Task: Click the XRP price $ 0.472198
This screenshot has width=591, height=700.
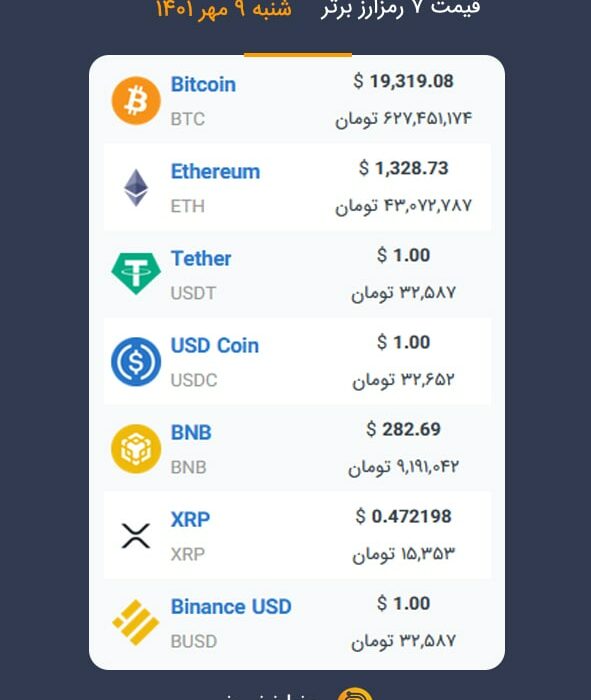Action: click(x=404, y=517)
